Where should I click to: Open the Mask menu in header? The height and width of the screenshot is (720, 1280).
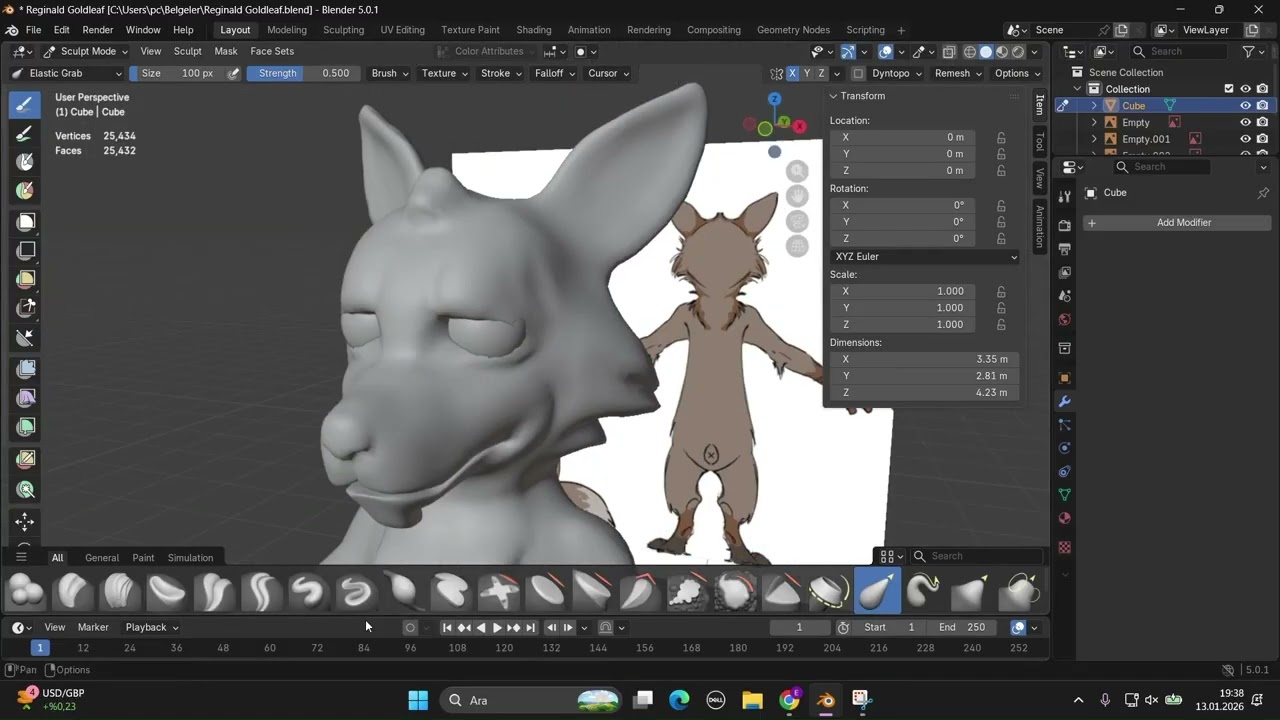click(226, 51)
